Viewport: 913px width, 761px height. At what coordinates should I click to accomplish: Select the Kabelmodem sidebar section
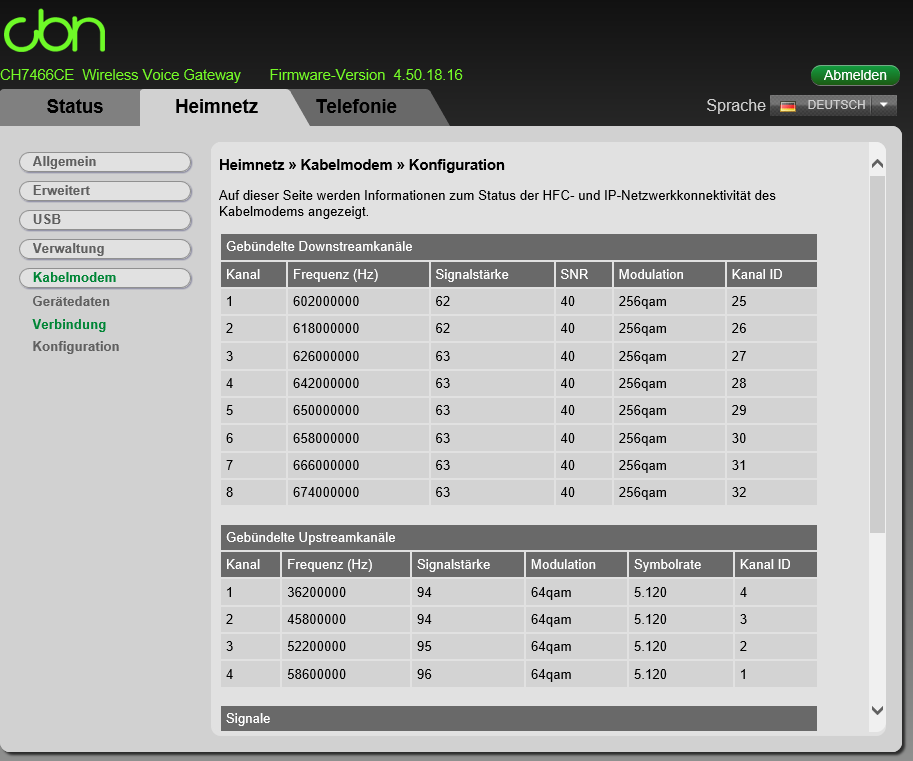tap(105, 278)
